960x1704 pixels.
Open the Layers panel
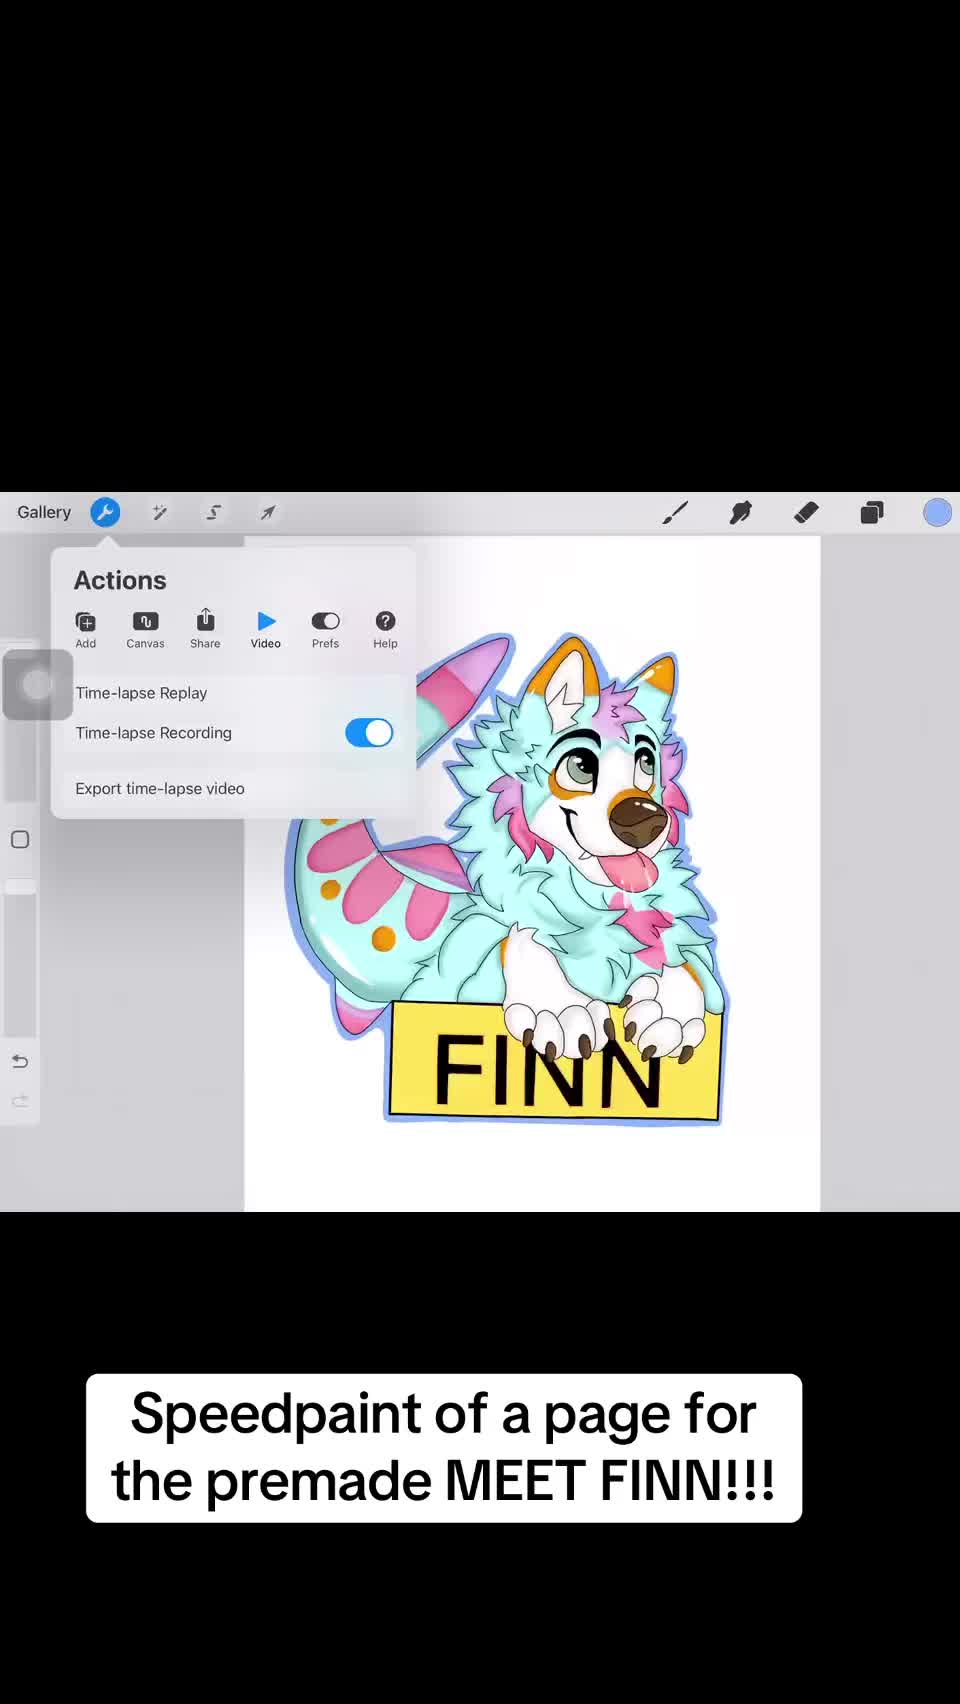click(x=872, y=512)
